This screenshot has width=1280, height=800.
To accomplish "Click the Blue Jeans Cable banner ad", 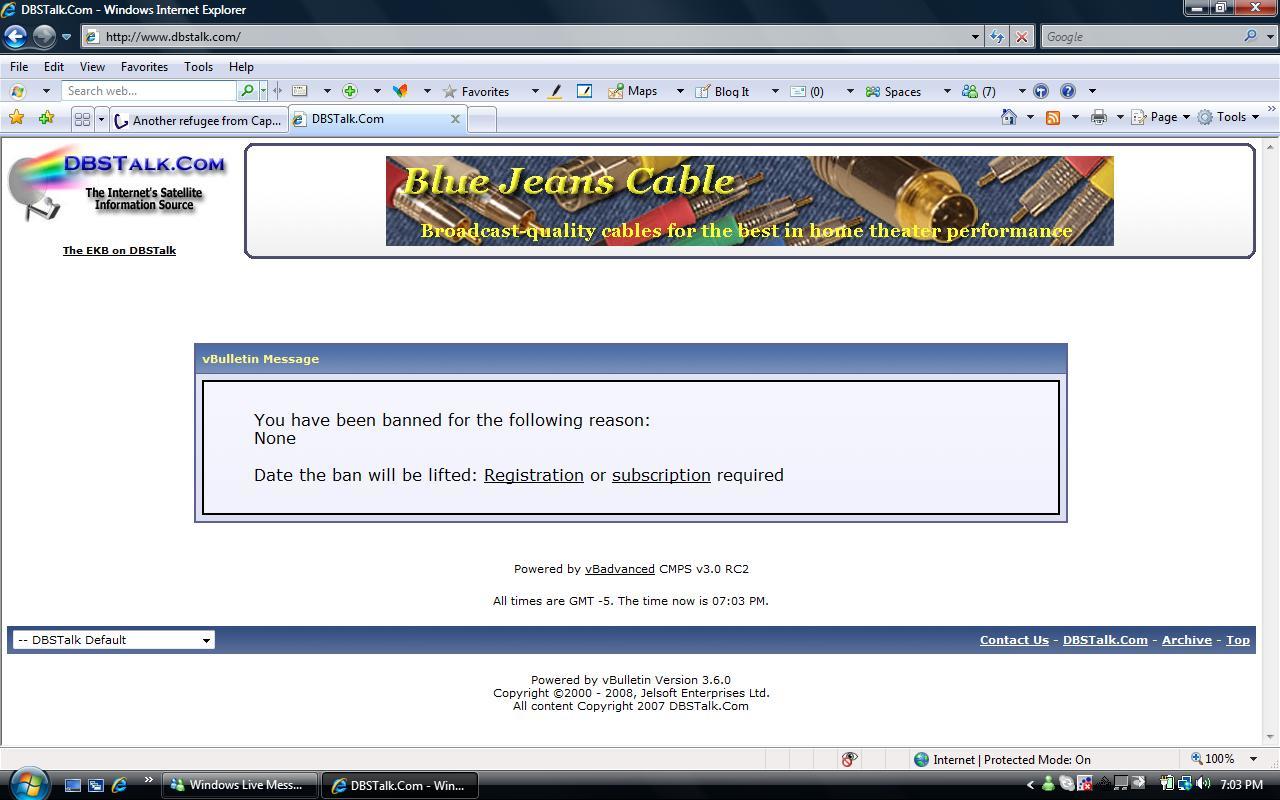I will [x=750, y=201].
